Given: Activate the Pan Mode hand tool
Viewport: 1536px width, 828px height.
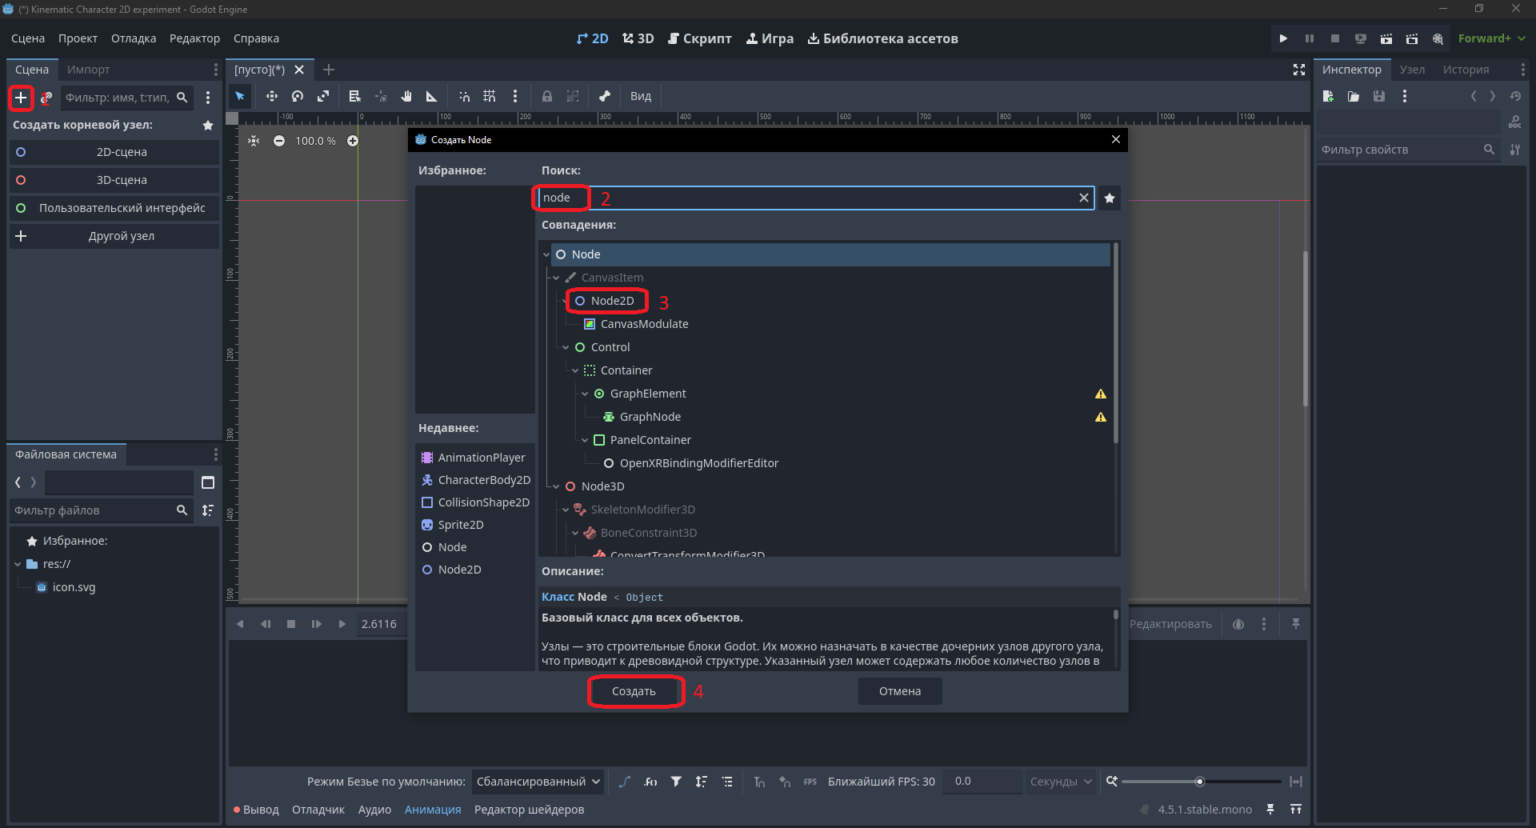Looking at the screenshot, I should click(x=407, y=96).
